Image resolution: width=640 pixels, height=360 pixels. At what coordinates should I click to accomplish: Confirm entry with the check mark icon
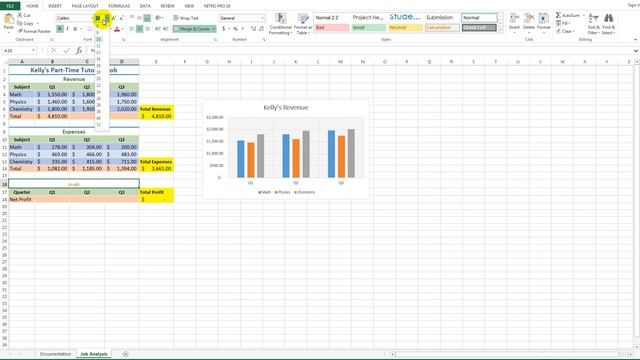coord(67,51)
